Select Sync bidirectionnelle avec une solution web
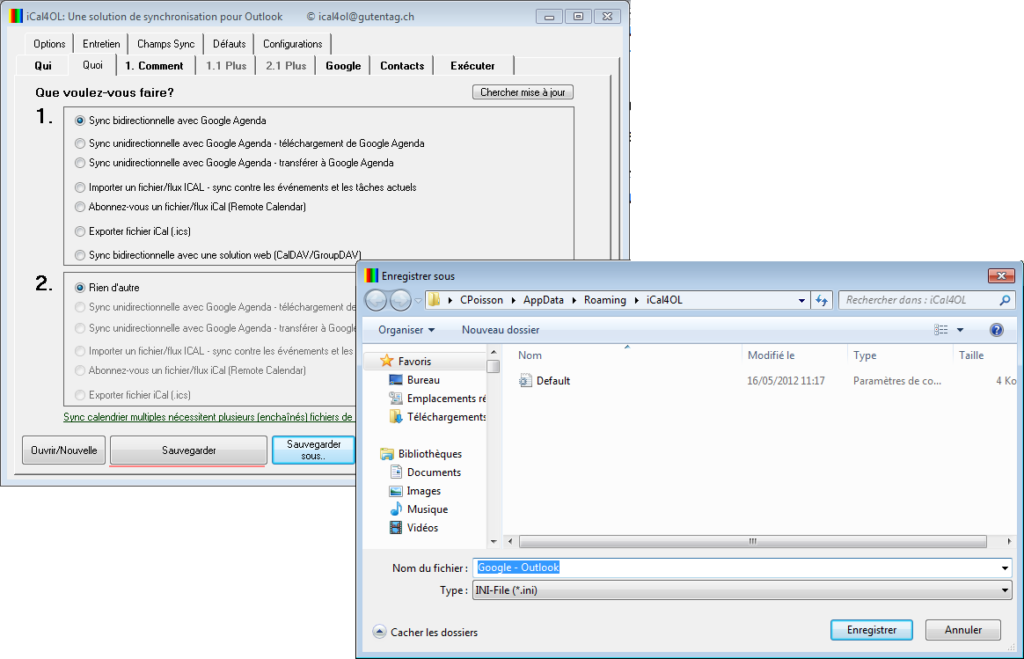 80,255
